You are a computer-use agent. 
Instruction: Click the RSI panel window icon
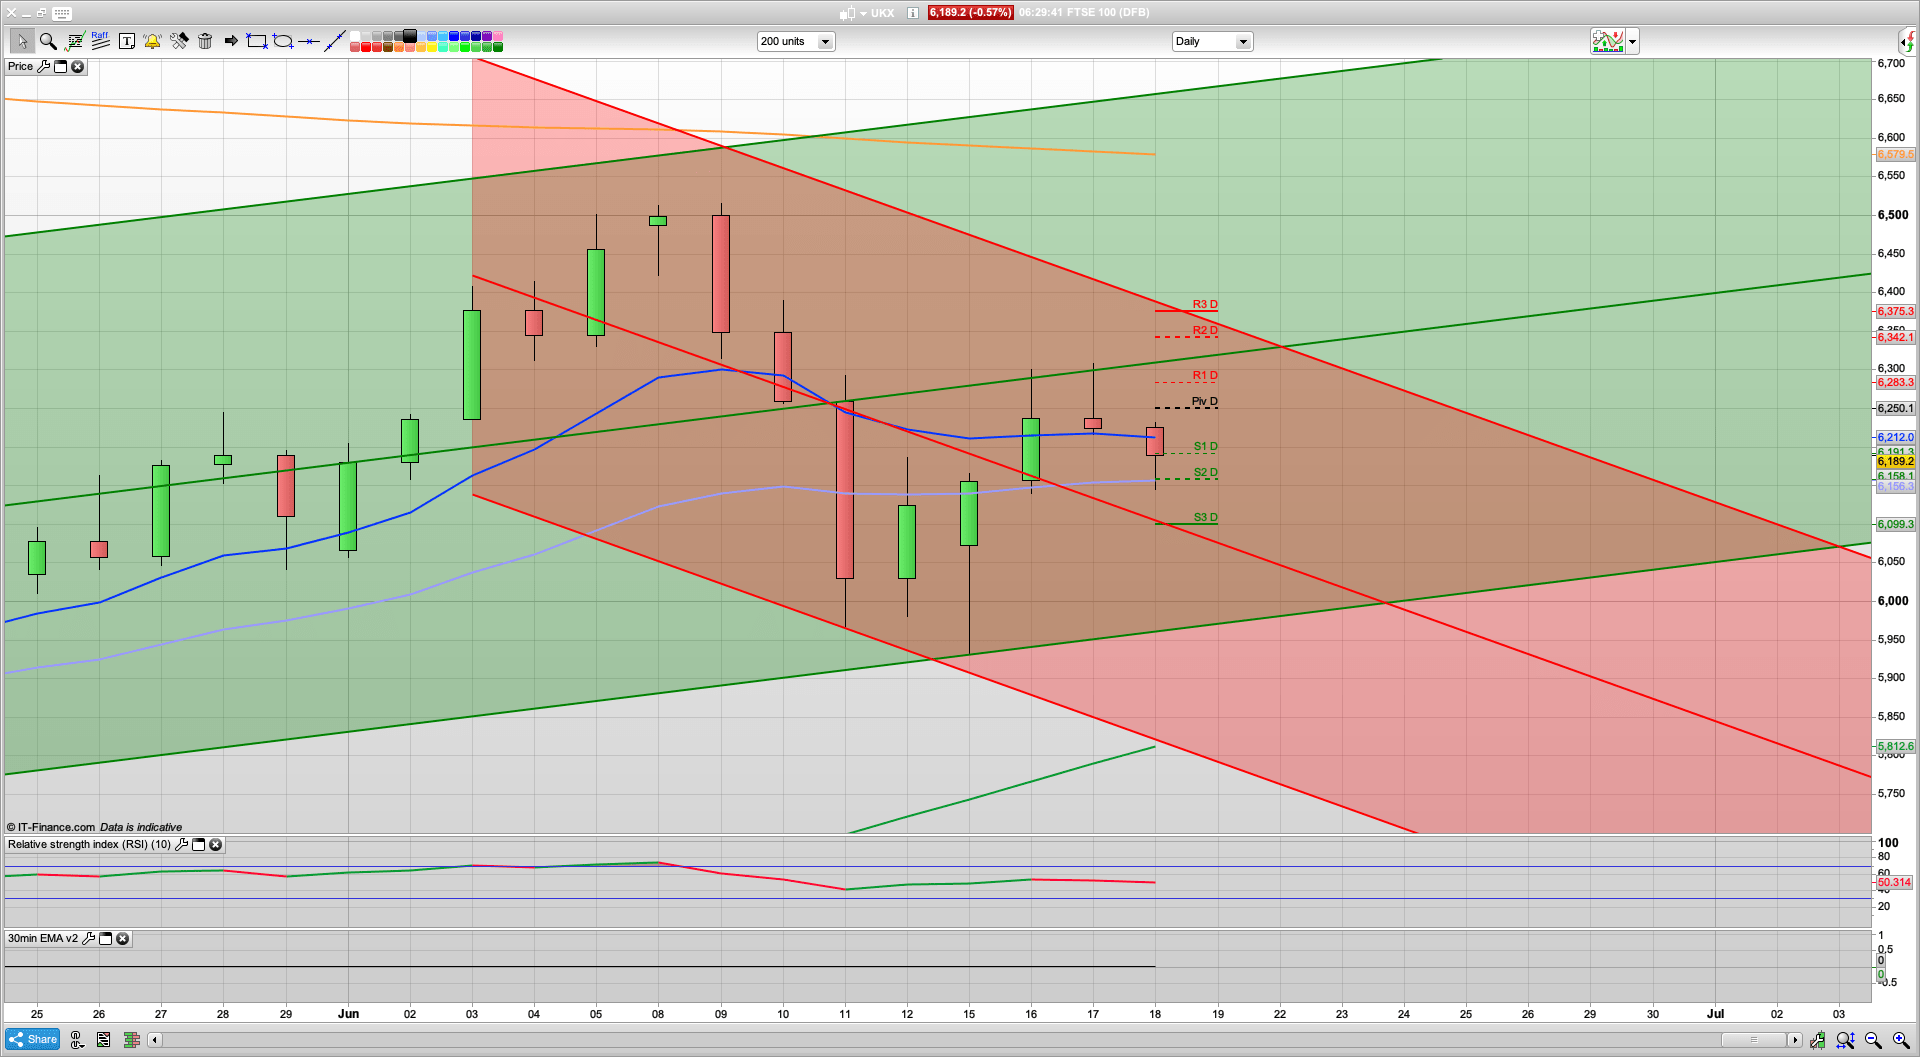pyautogui.click(x=198, y=844)
